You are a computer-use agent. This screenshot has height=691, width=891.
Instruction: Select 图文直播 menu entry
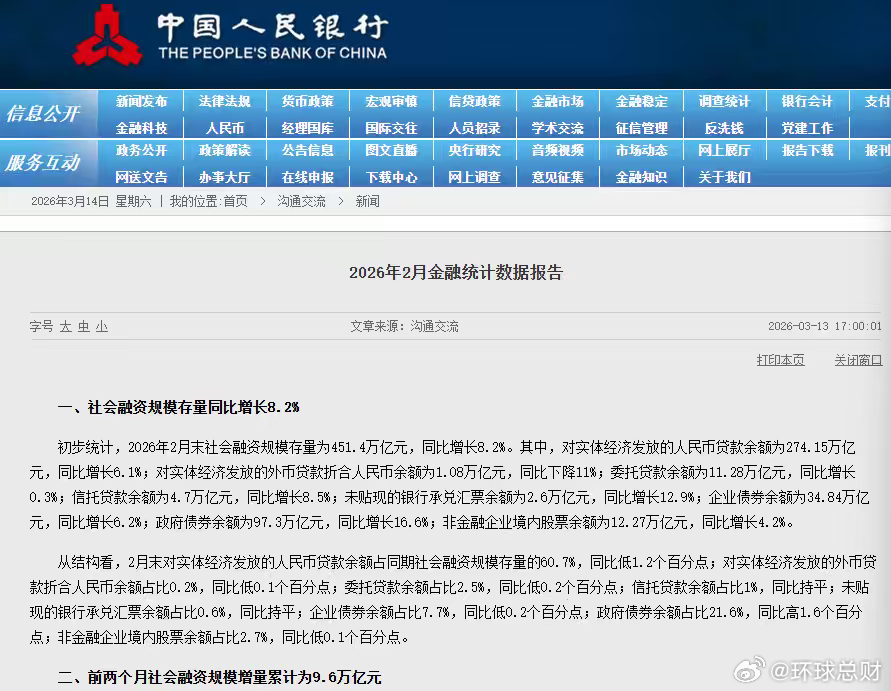[391, 151]
